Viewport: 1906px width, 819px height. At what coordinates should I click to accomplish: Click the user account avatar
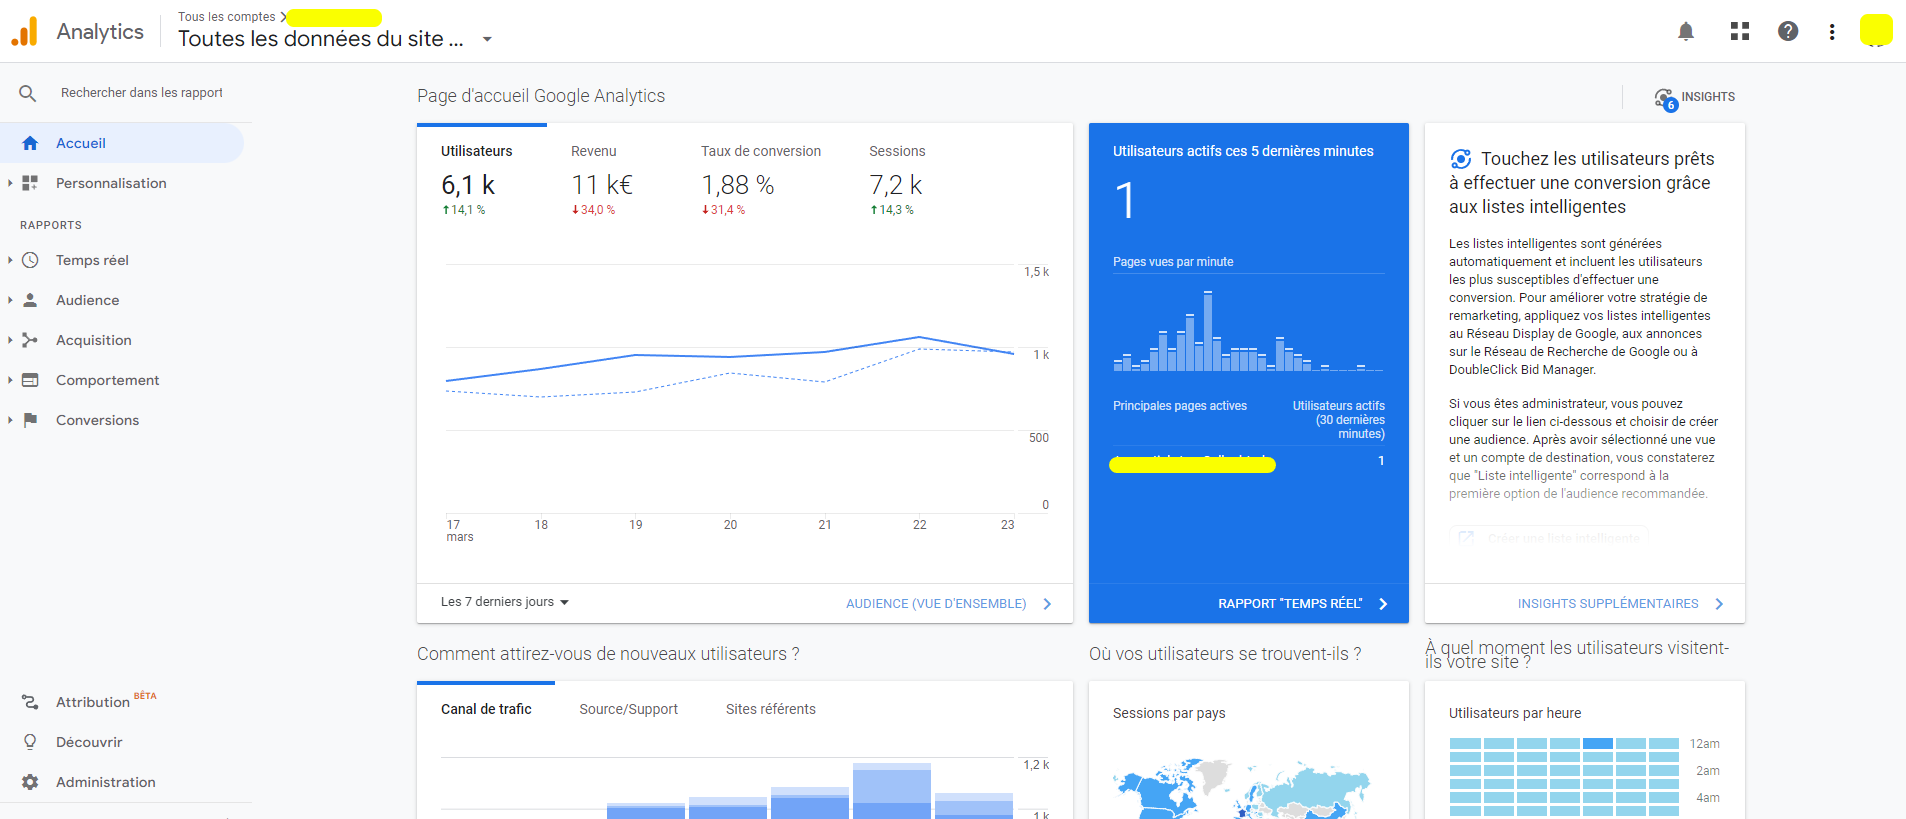coord(1876,30)
